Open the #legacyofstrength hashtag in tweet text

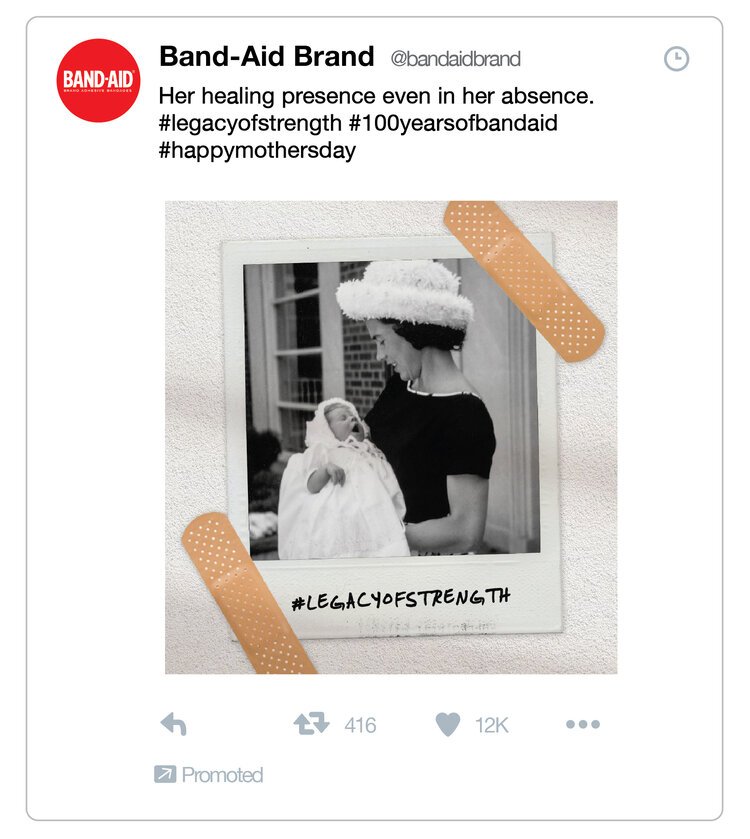[x=250, y=123]
